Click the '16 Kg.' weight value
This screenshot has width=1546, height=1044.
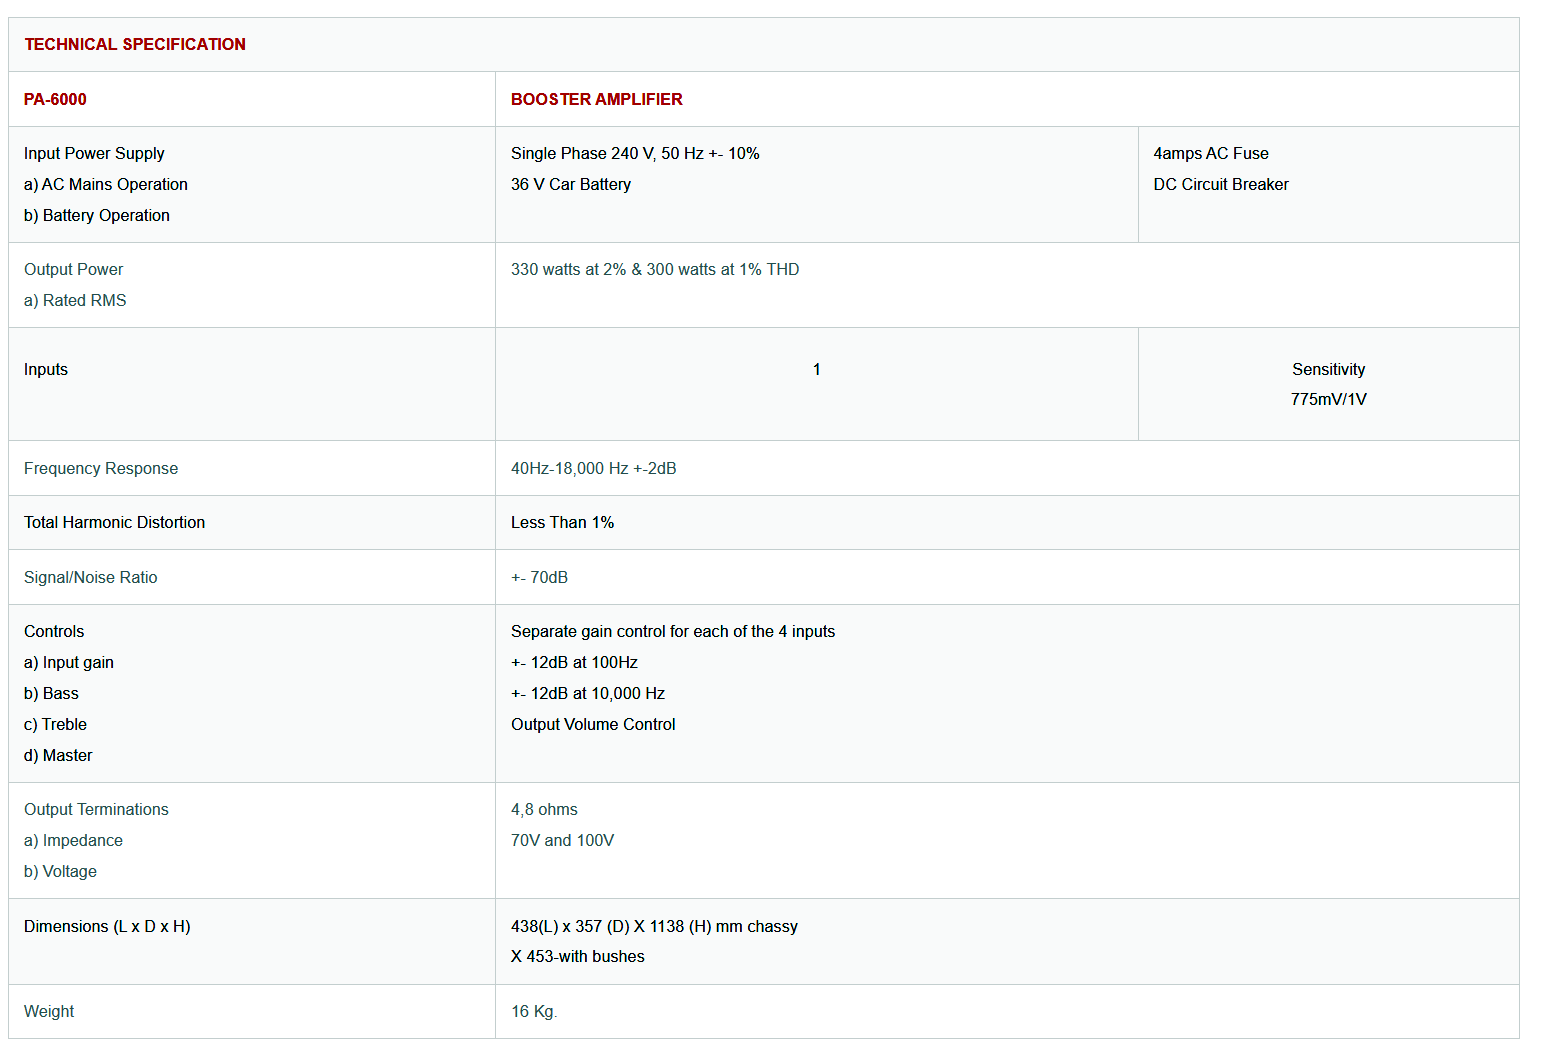534,1011
